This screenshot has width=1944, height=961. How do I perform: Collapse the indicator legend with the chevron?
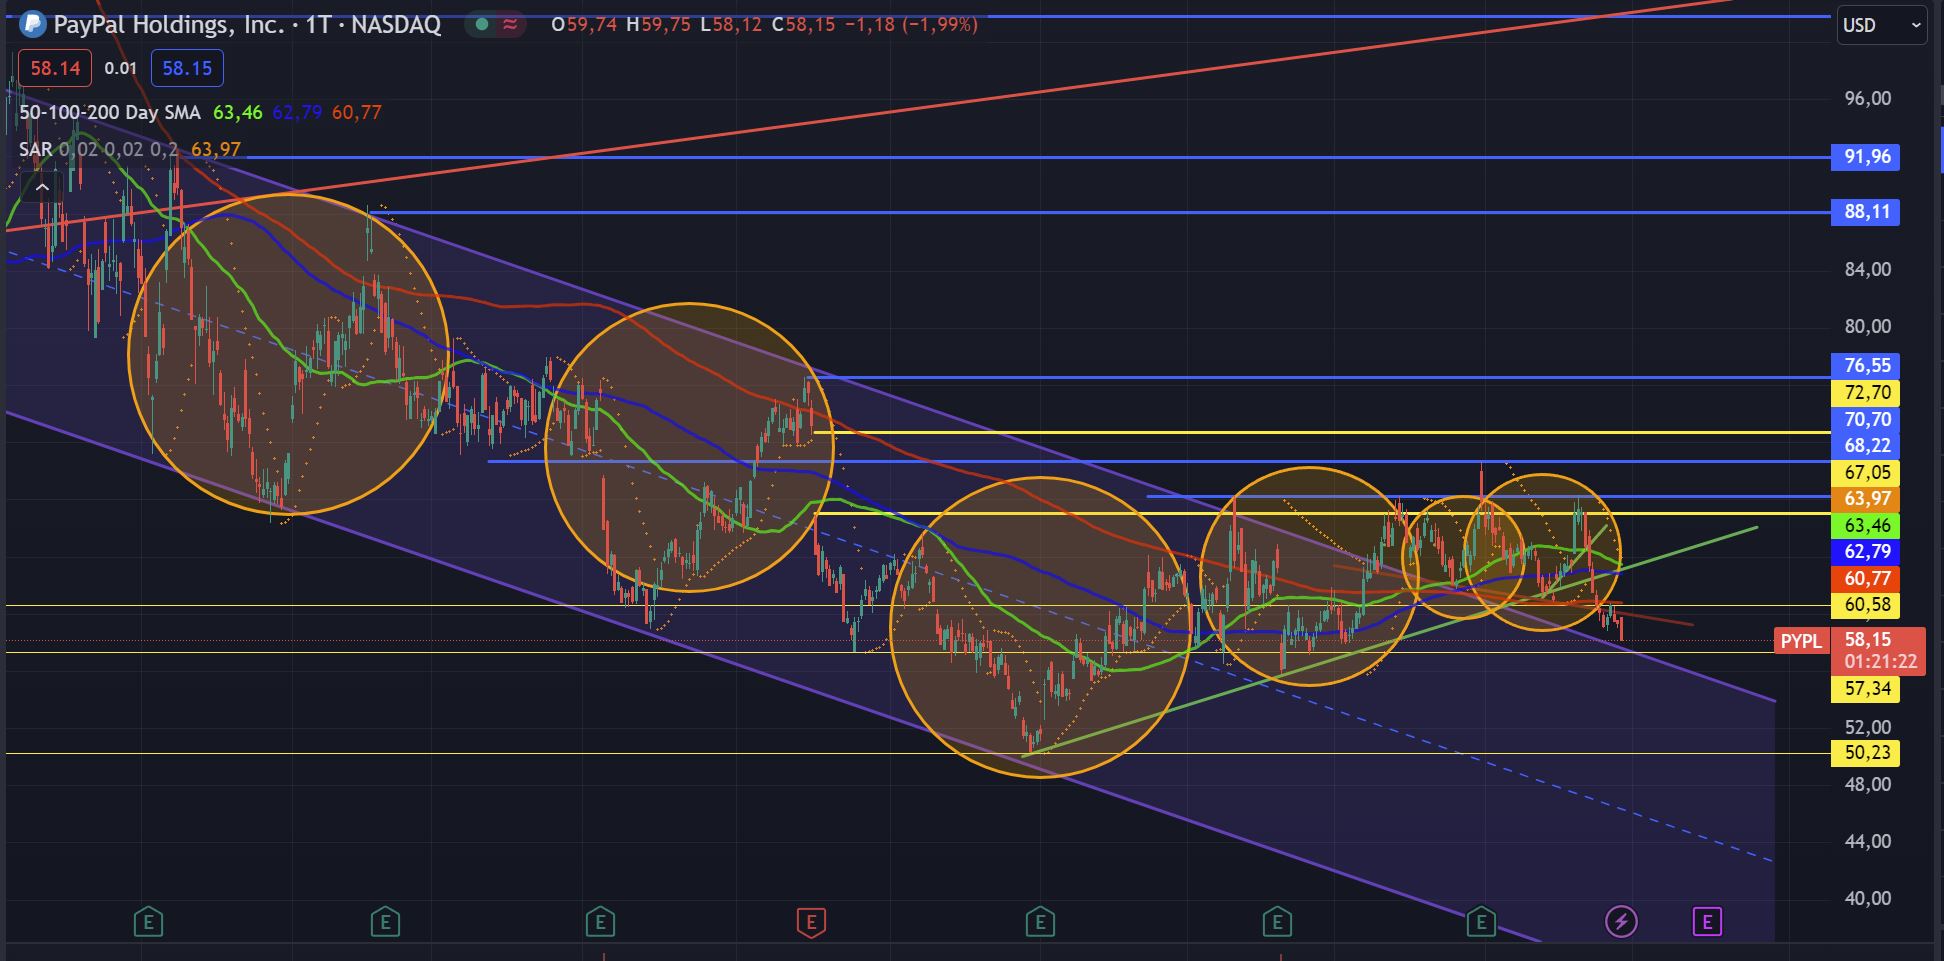point(42,187)
